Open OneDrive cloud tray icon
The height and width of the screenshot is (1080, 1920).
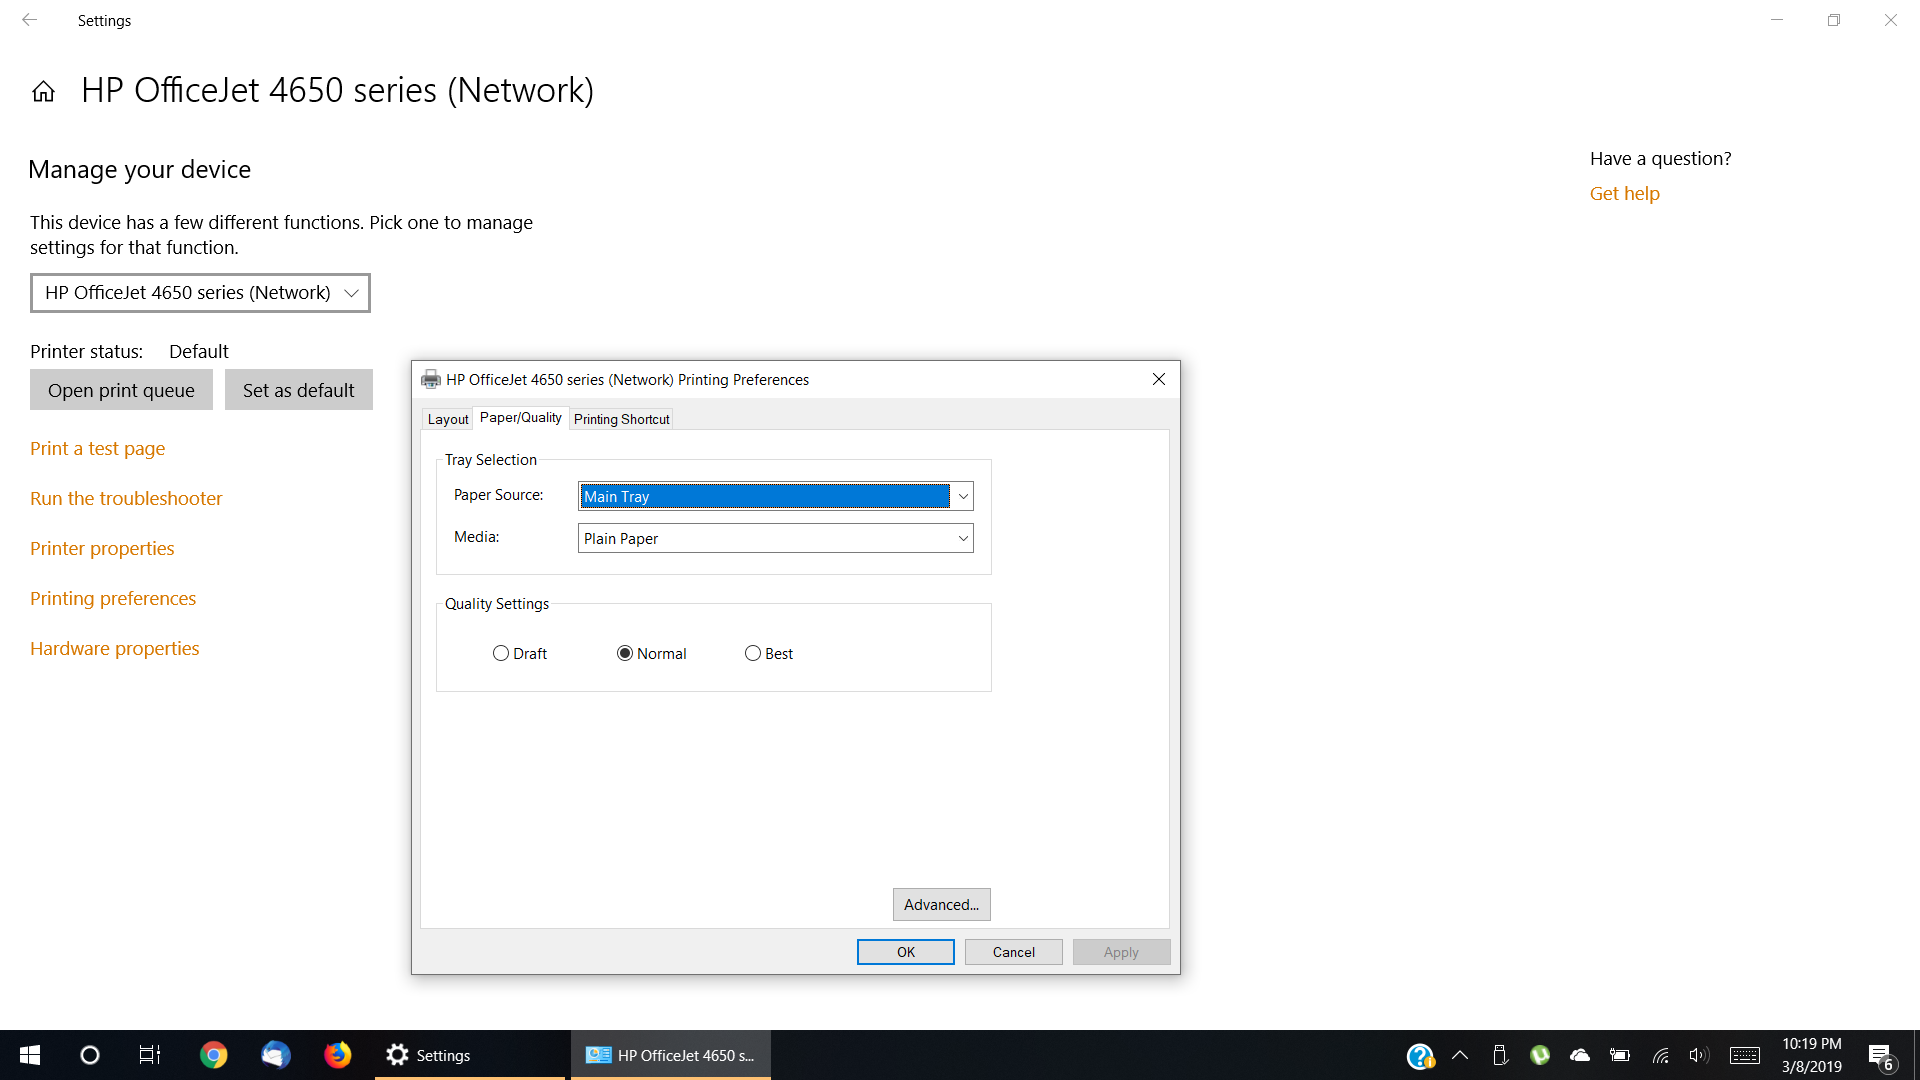coord(1580,1055)
